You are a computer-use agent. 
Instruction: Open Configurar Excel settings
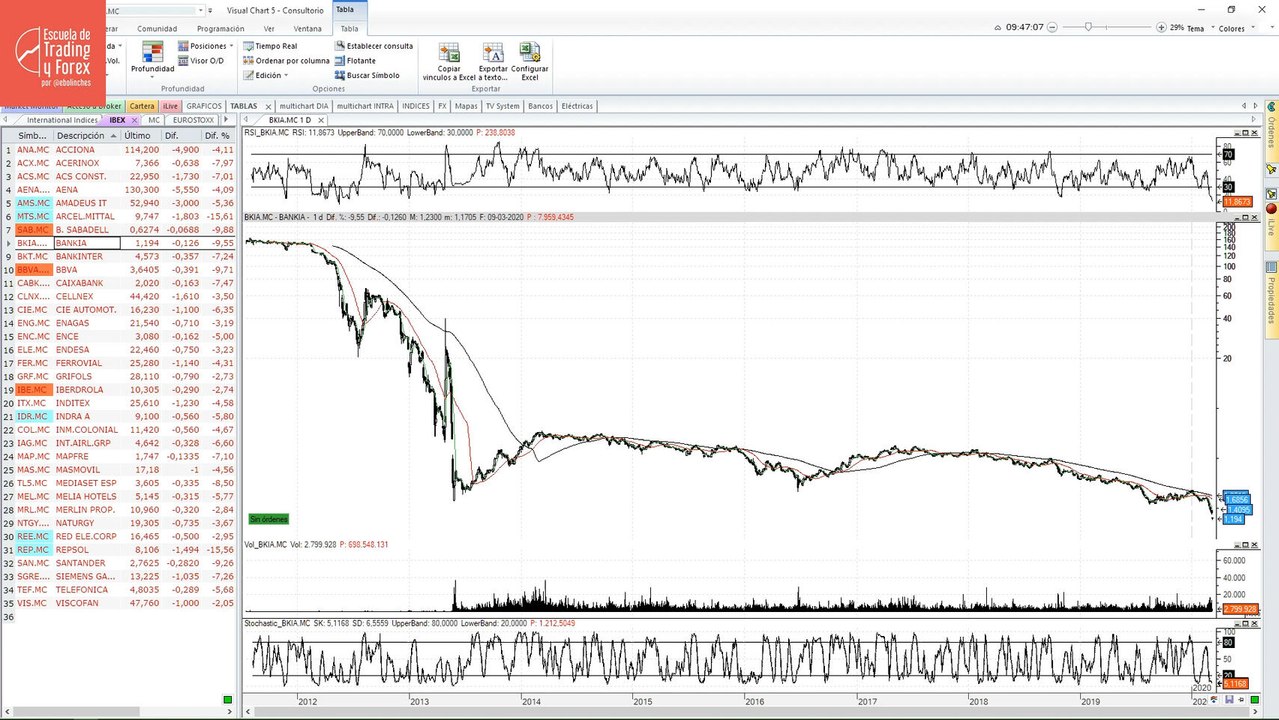529,61
